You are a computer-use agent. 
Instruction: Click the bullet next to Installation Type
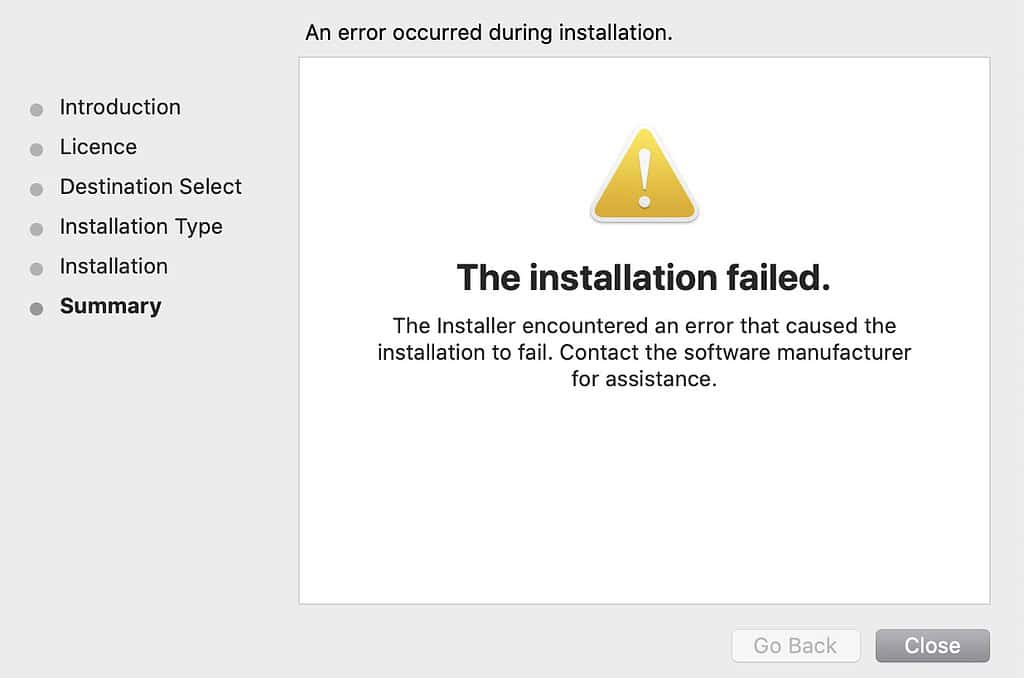pyautogui.click(x=37, y=229)
